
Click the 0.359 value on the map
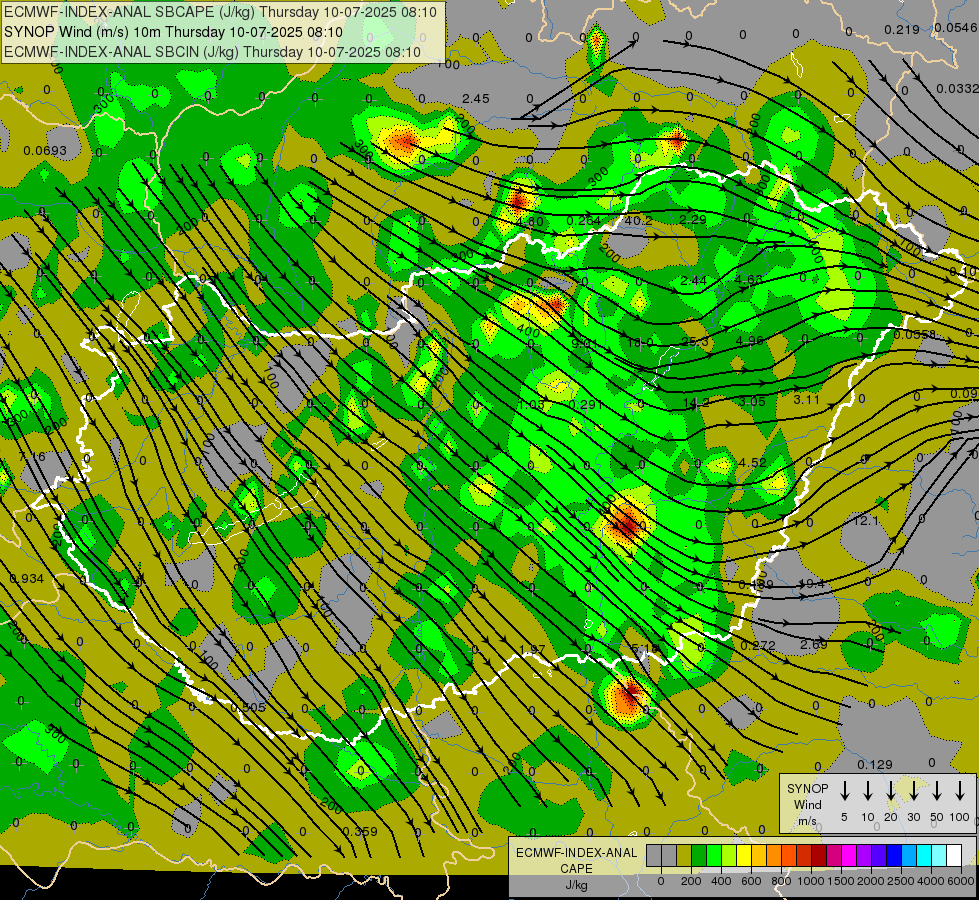pos(360,831)
